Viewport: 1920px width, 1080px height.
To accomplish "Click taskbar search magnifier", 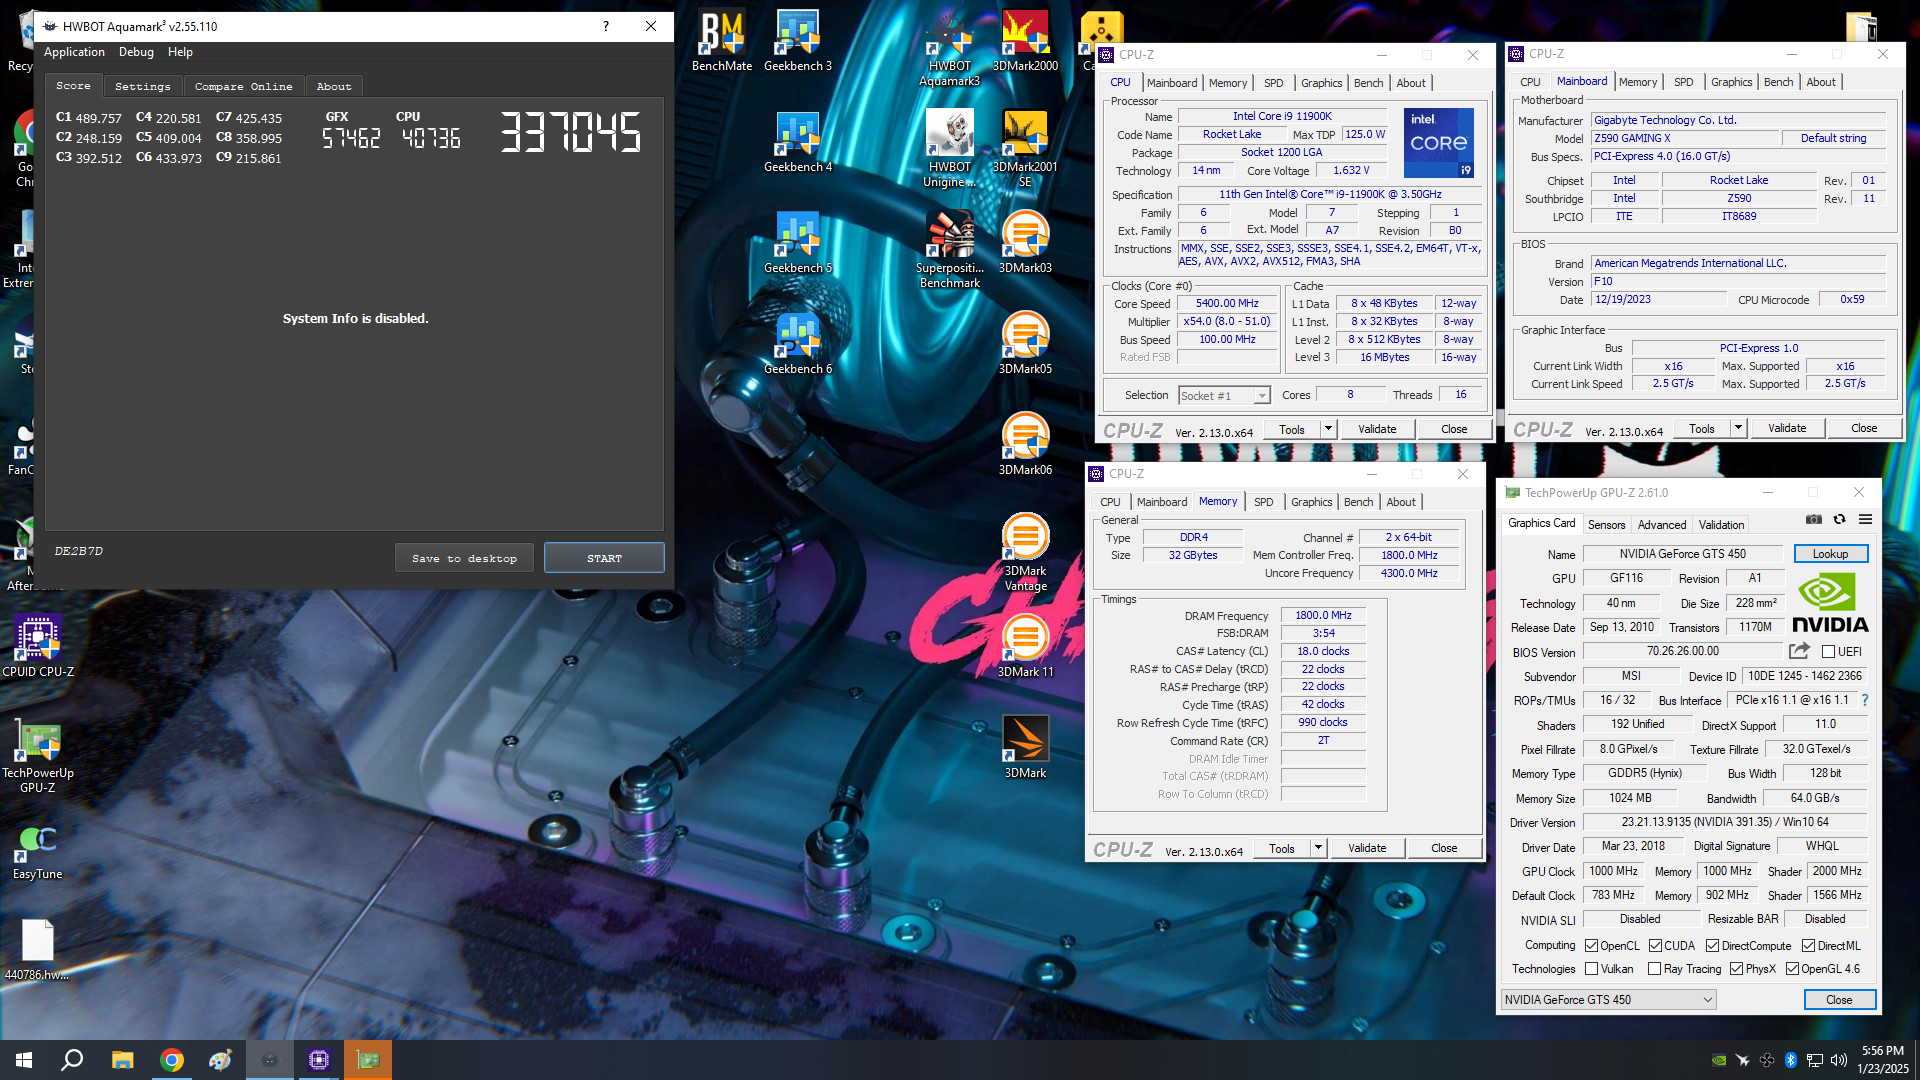I will 72,1060.
